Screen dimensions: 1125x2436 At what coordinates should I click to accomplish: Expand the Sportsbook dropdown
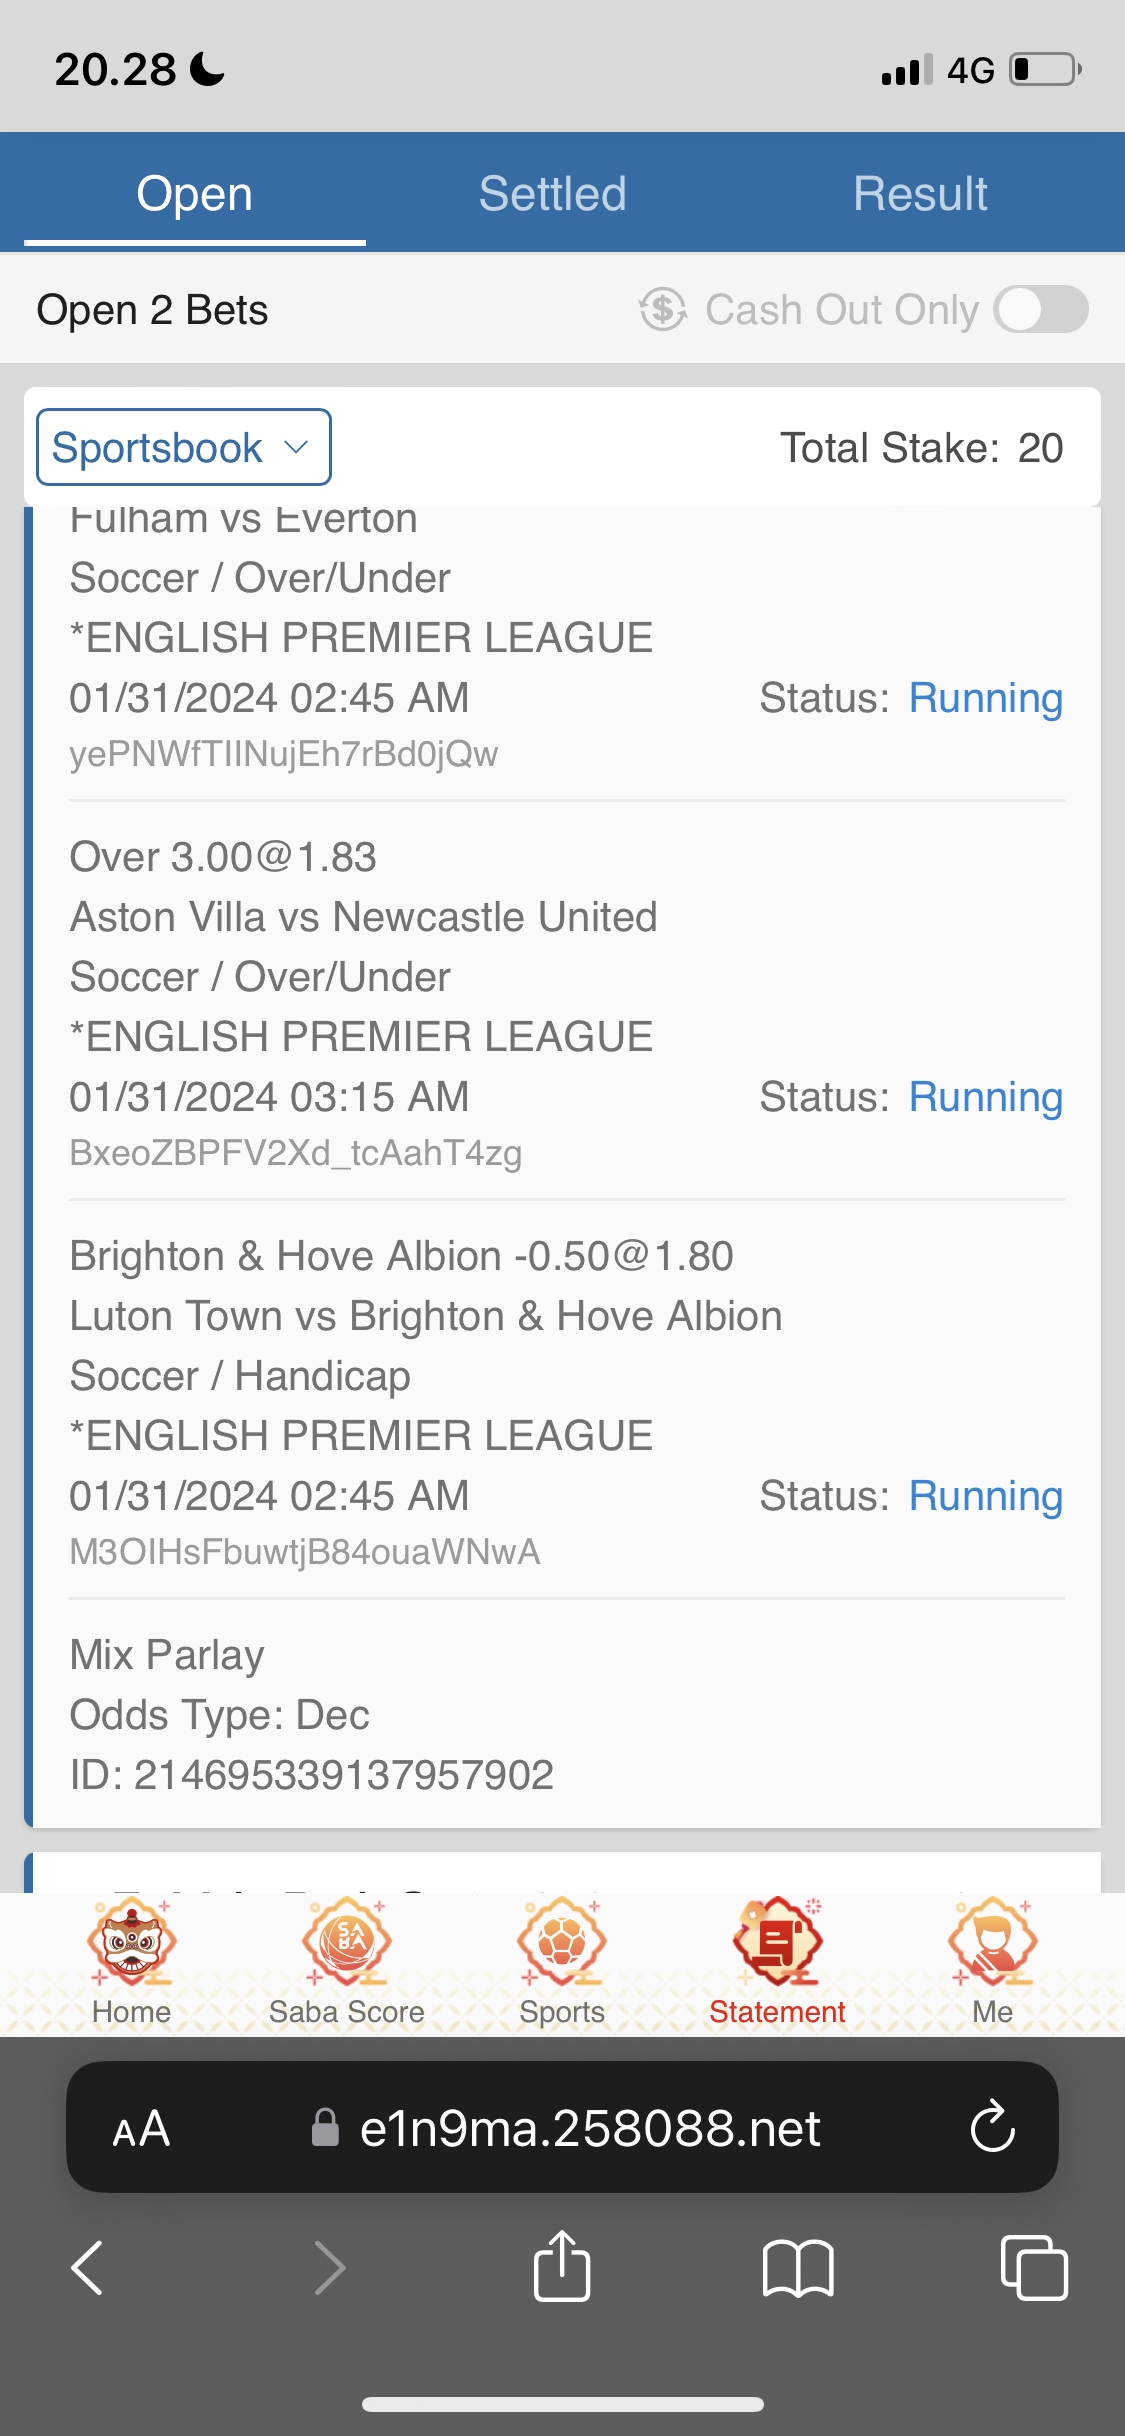184,447
